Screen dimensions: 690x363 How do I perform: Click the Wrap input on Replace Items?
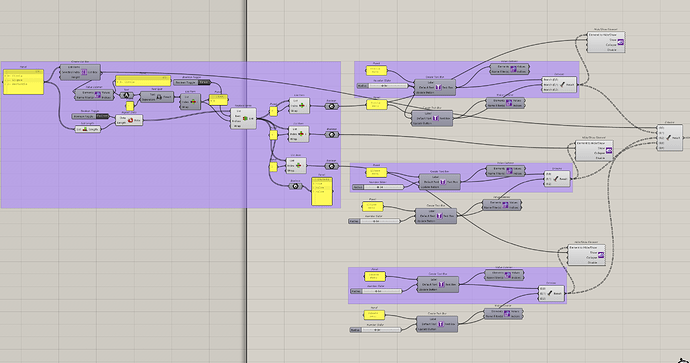coord(237,126)
